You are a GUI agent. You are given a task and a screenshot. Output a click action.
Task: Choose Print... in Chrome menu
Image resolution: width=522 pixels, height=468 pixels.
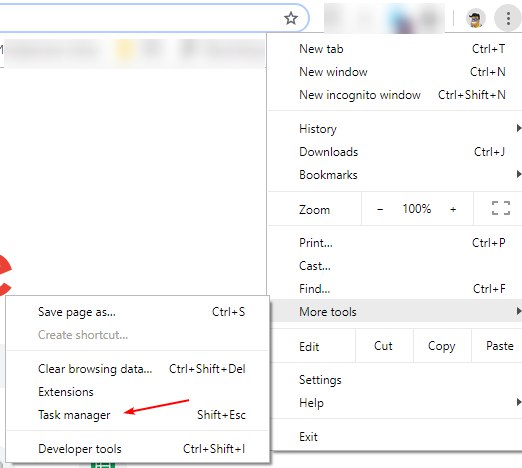click(395, 243)
